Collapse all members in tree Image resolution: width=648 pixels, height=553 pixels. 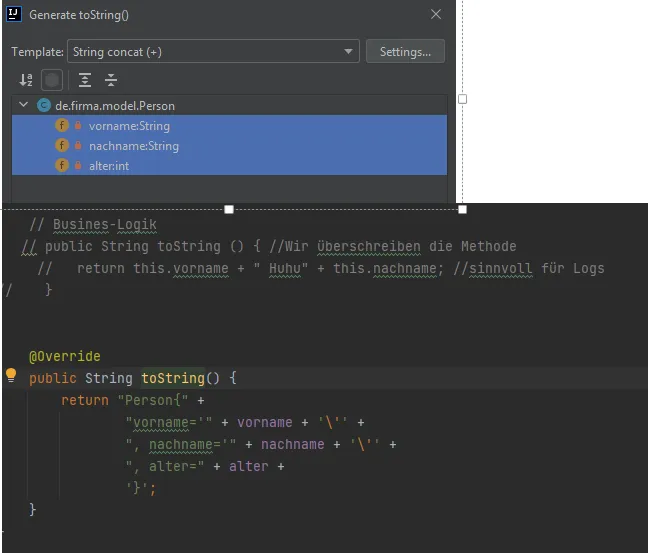pyautogui.click(x=111, y=80)
